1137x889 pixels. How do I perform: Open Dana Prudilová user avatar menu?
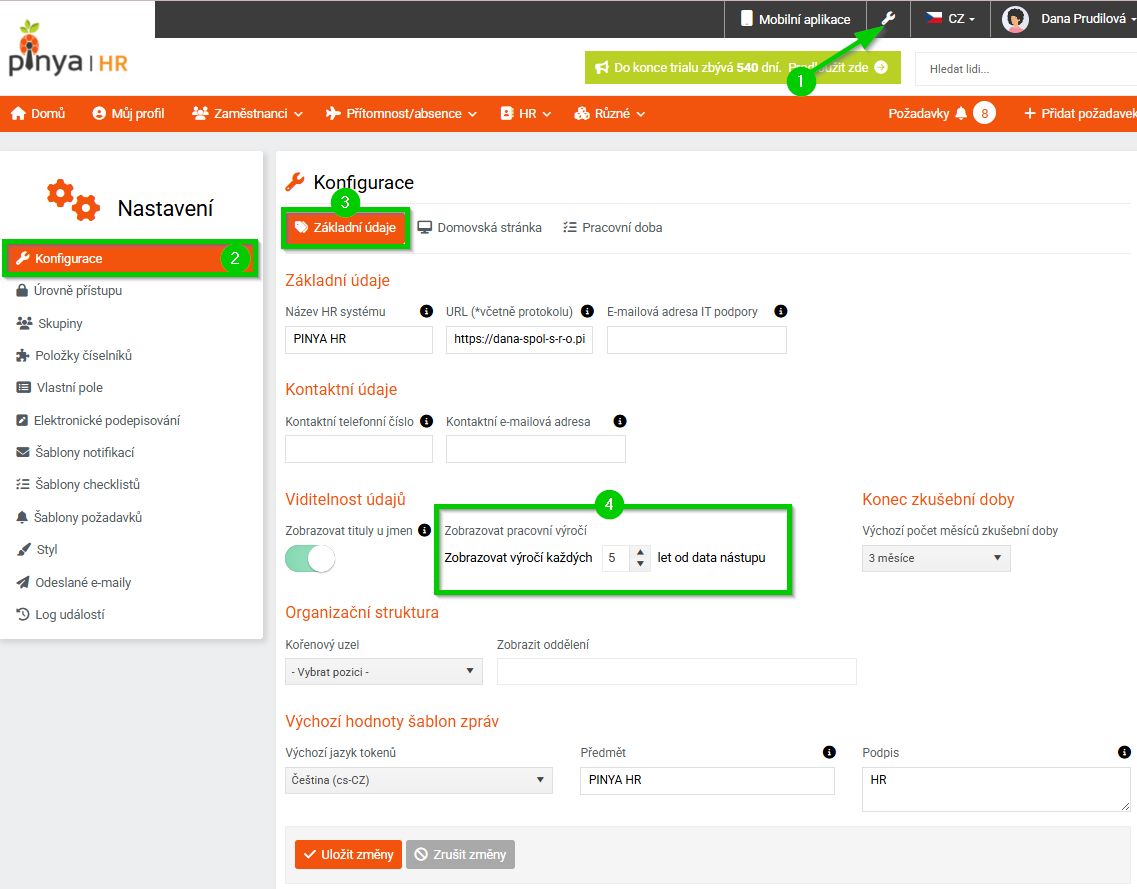tap(1015, 19)
